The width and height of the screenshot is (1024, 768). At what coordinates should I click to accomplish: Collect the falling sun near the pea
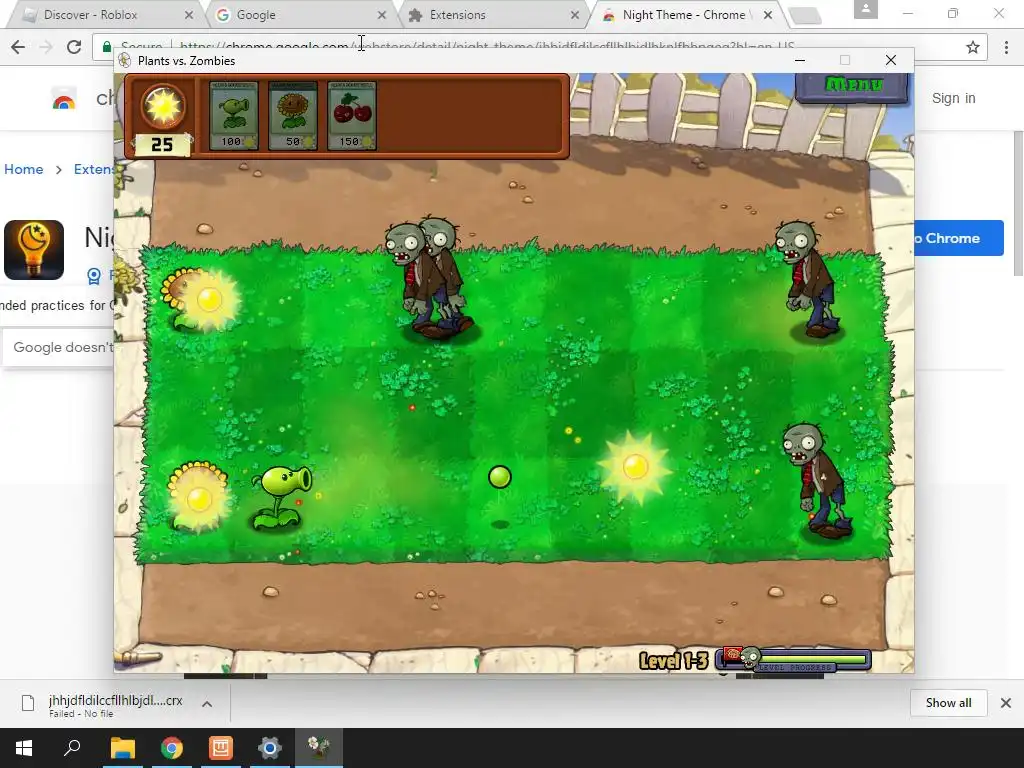click(635, 466)
